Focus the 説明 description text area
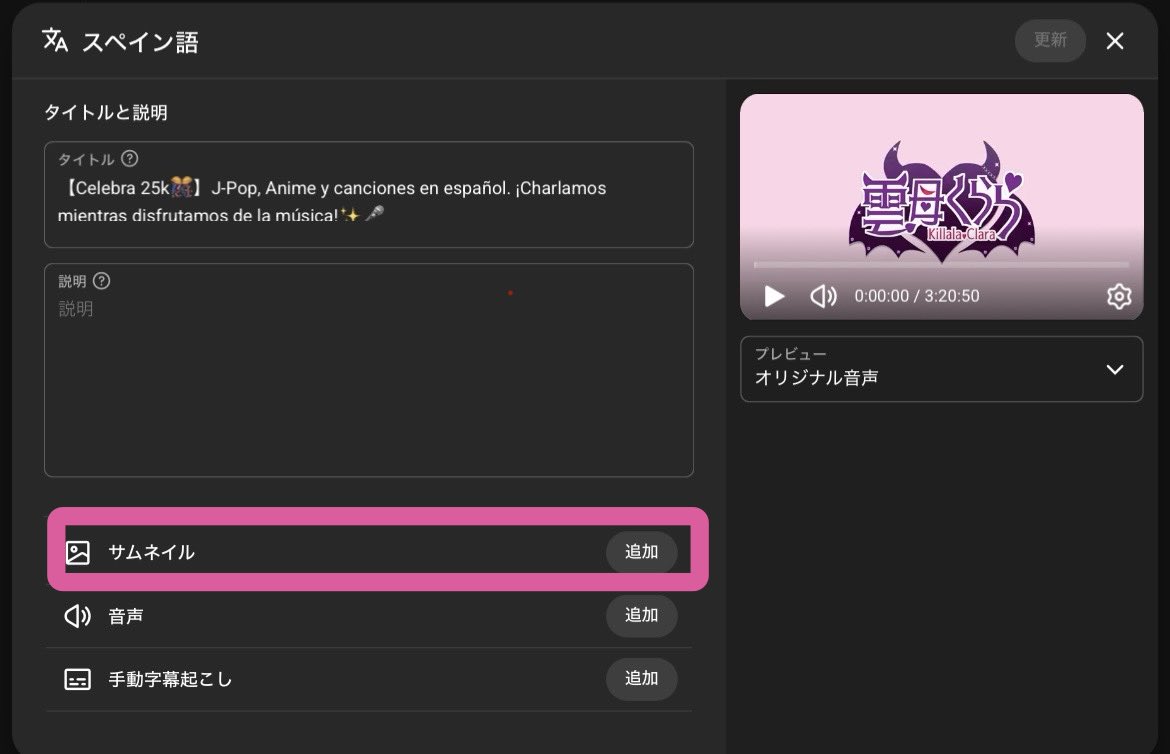Viewport: 1170px width, 754px height. pos(369,370)
